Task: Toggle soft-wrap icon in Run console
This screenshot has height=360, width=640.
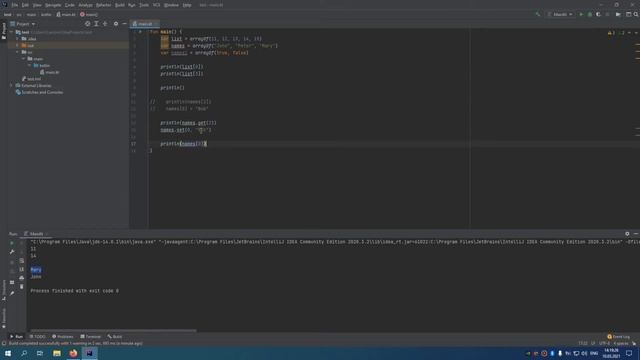Action: tap(22, 260)
